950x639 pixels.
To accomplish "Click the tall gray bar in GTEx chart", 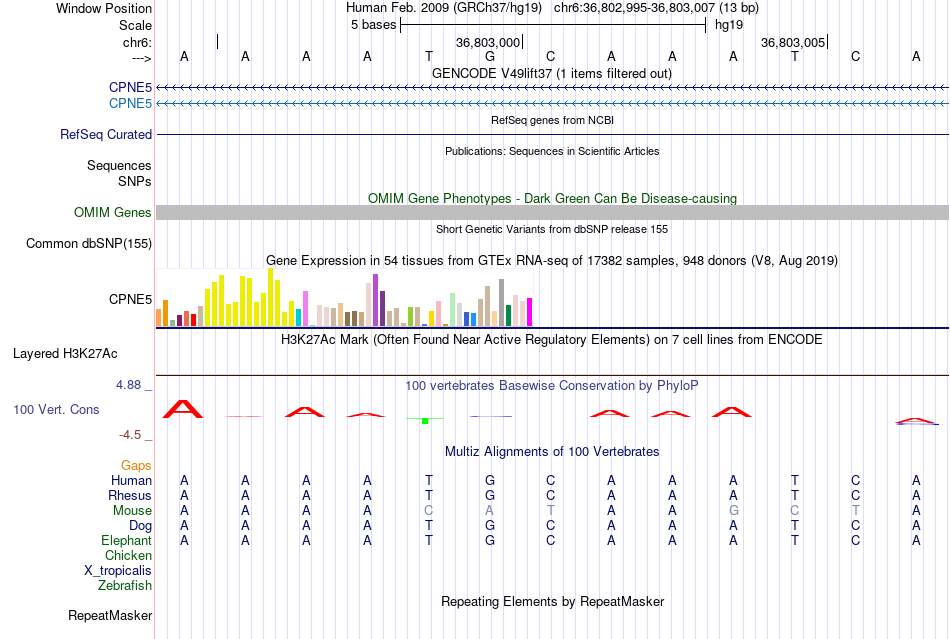I will 502,303.
